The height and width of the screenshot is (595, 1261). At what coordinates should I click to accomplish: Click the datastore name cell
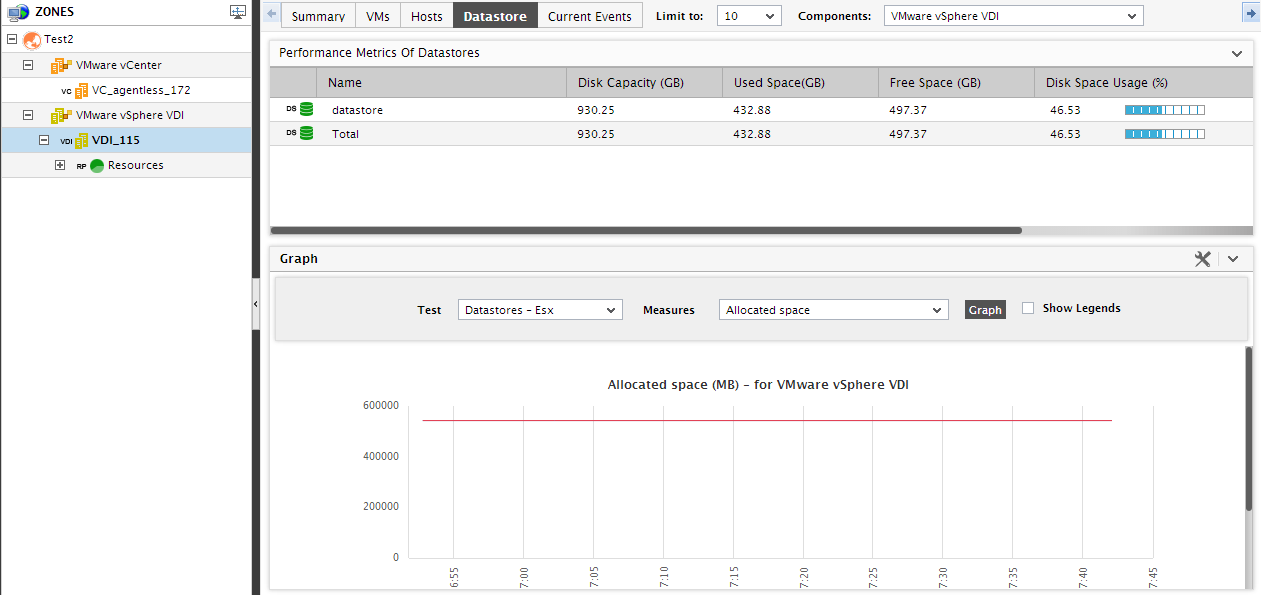357,110
